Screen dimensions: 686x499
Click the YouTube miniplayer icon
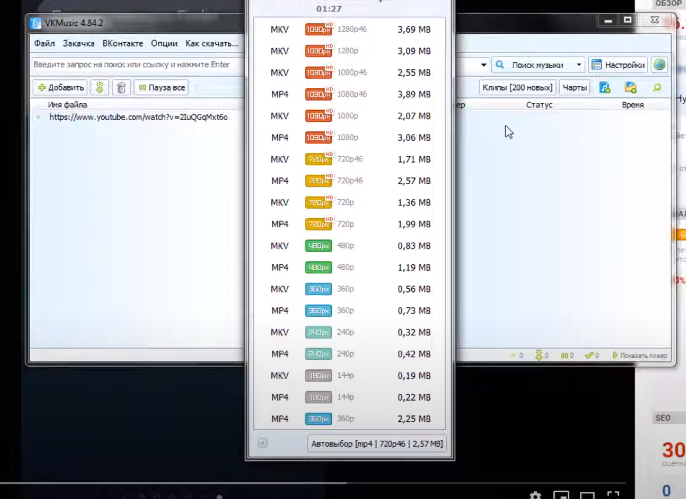click(561, 495)
